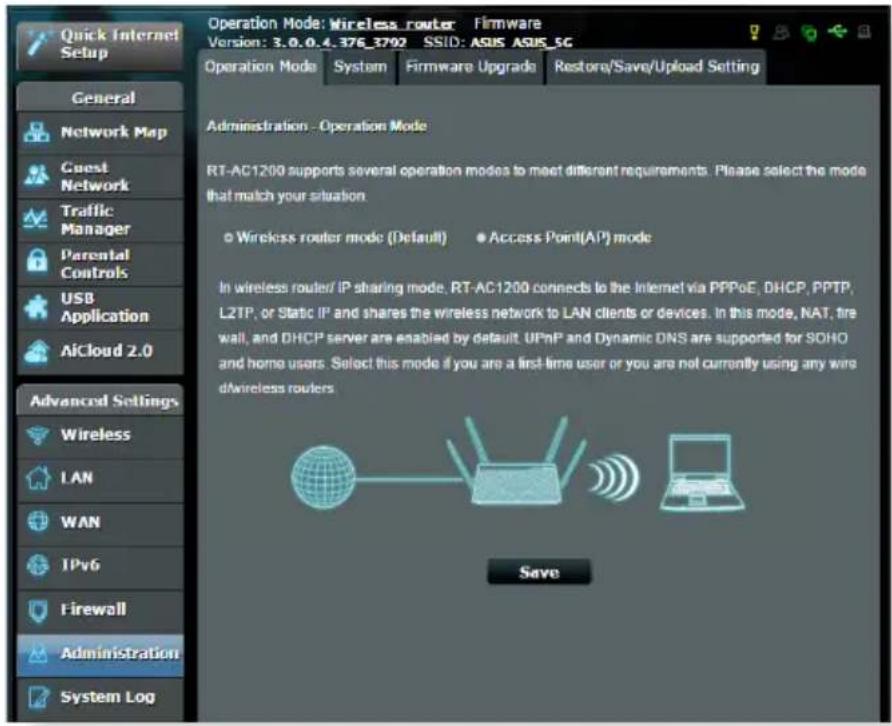The image size is (892, 726).
Task: Save the operation mode settings
Action: point(539,572)
